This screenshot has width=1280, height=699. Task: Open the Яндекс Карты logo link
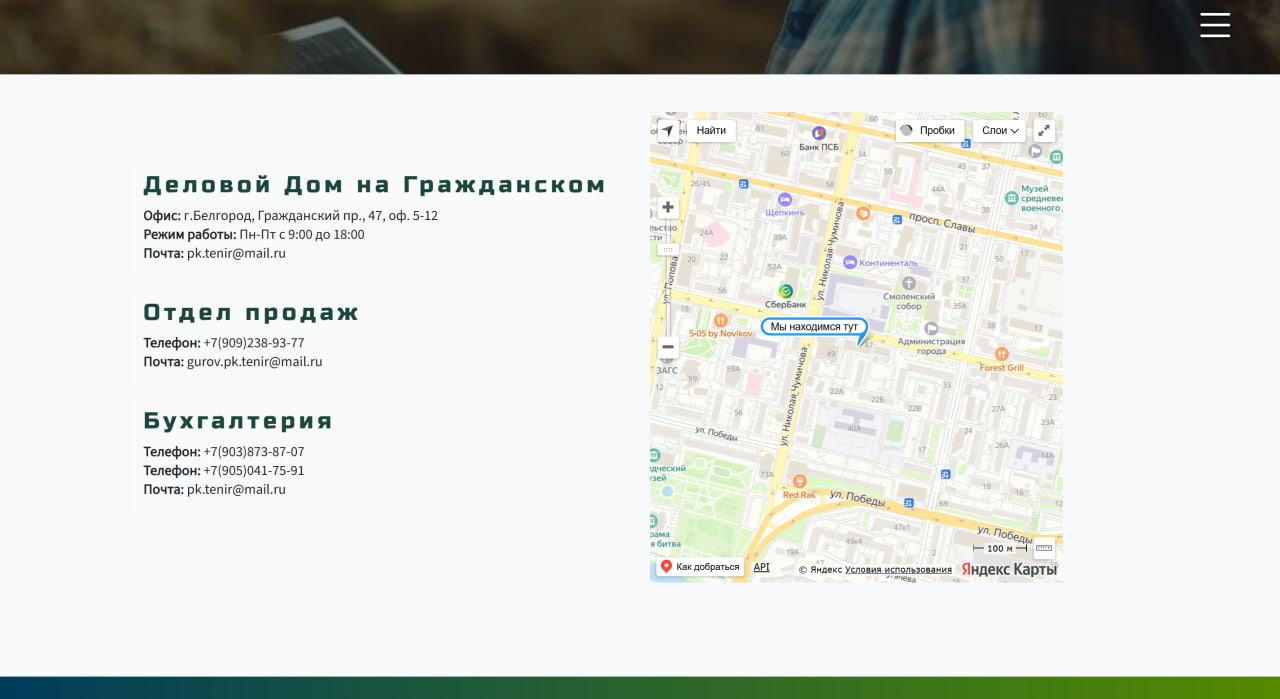(x=1008, y=569)
